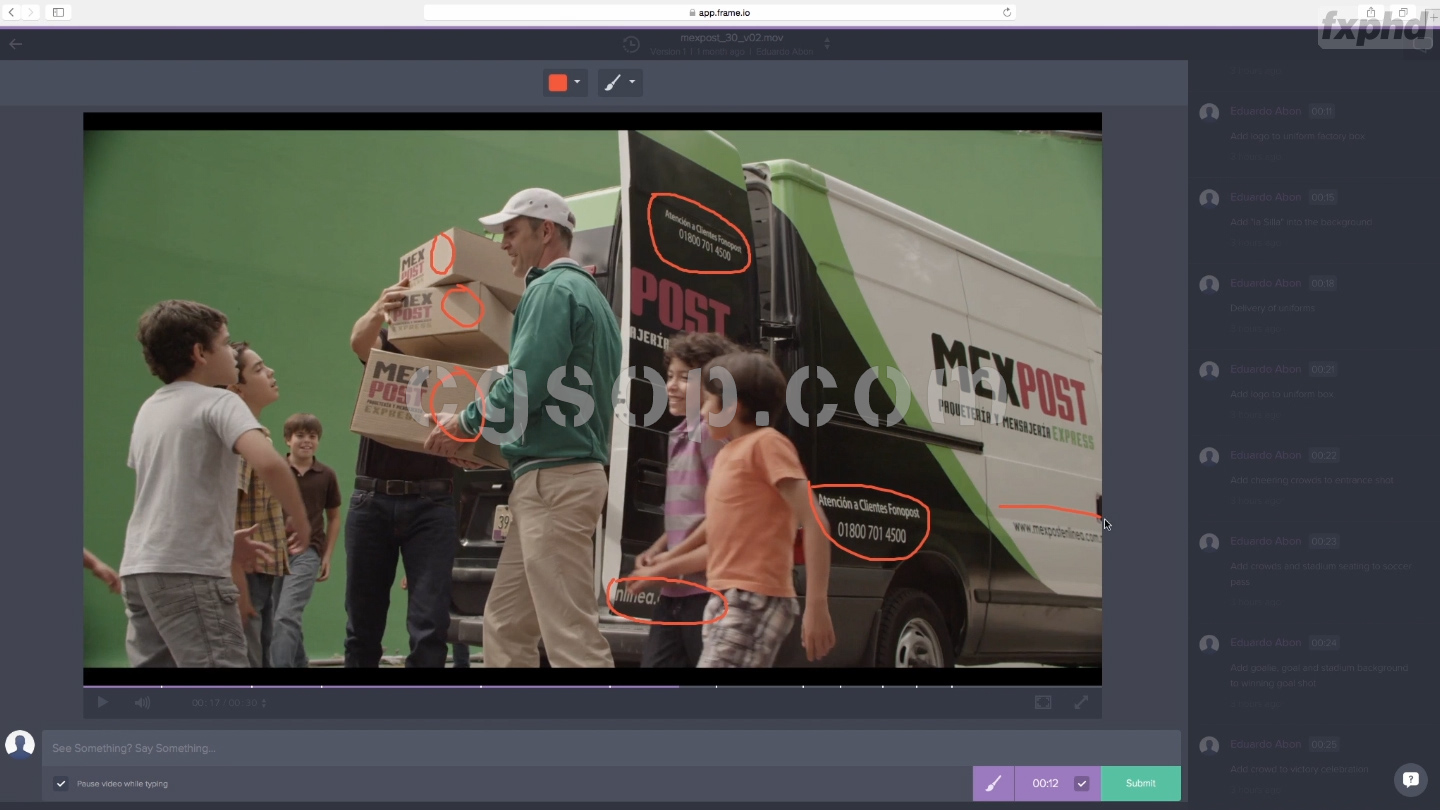Jump to the 00:18 comment timestamp
Viewport: 1440px width, 810px height.
tap(1322, 283)
